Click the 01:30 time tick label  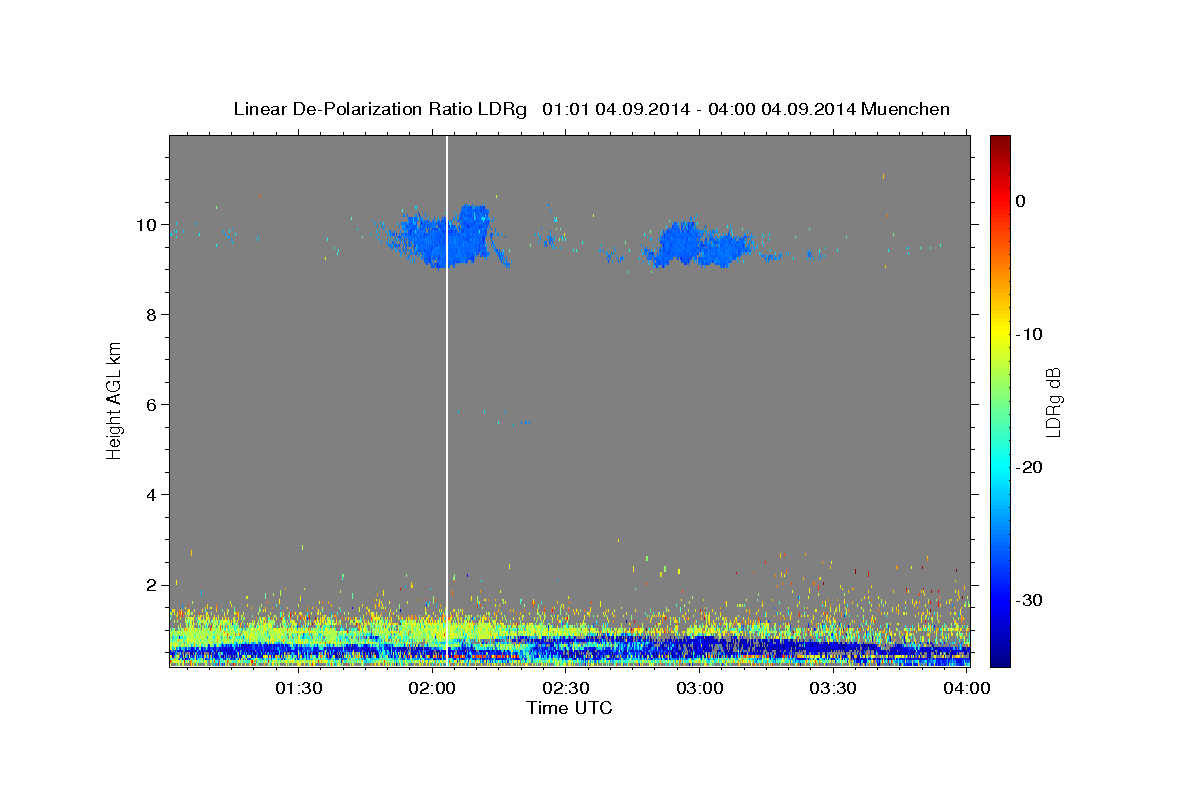click(x=298, y=688)
